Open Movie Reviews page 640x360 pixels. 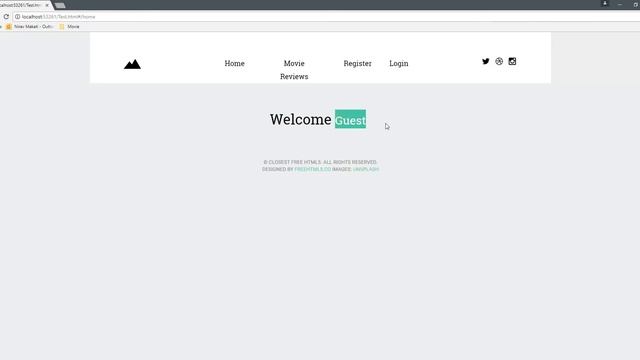(294, 70)
